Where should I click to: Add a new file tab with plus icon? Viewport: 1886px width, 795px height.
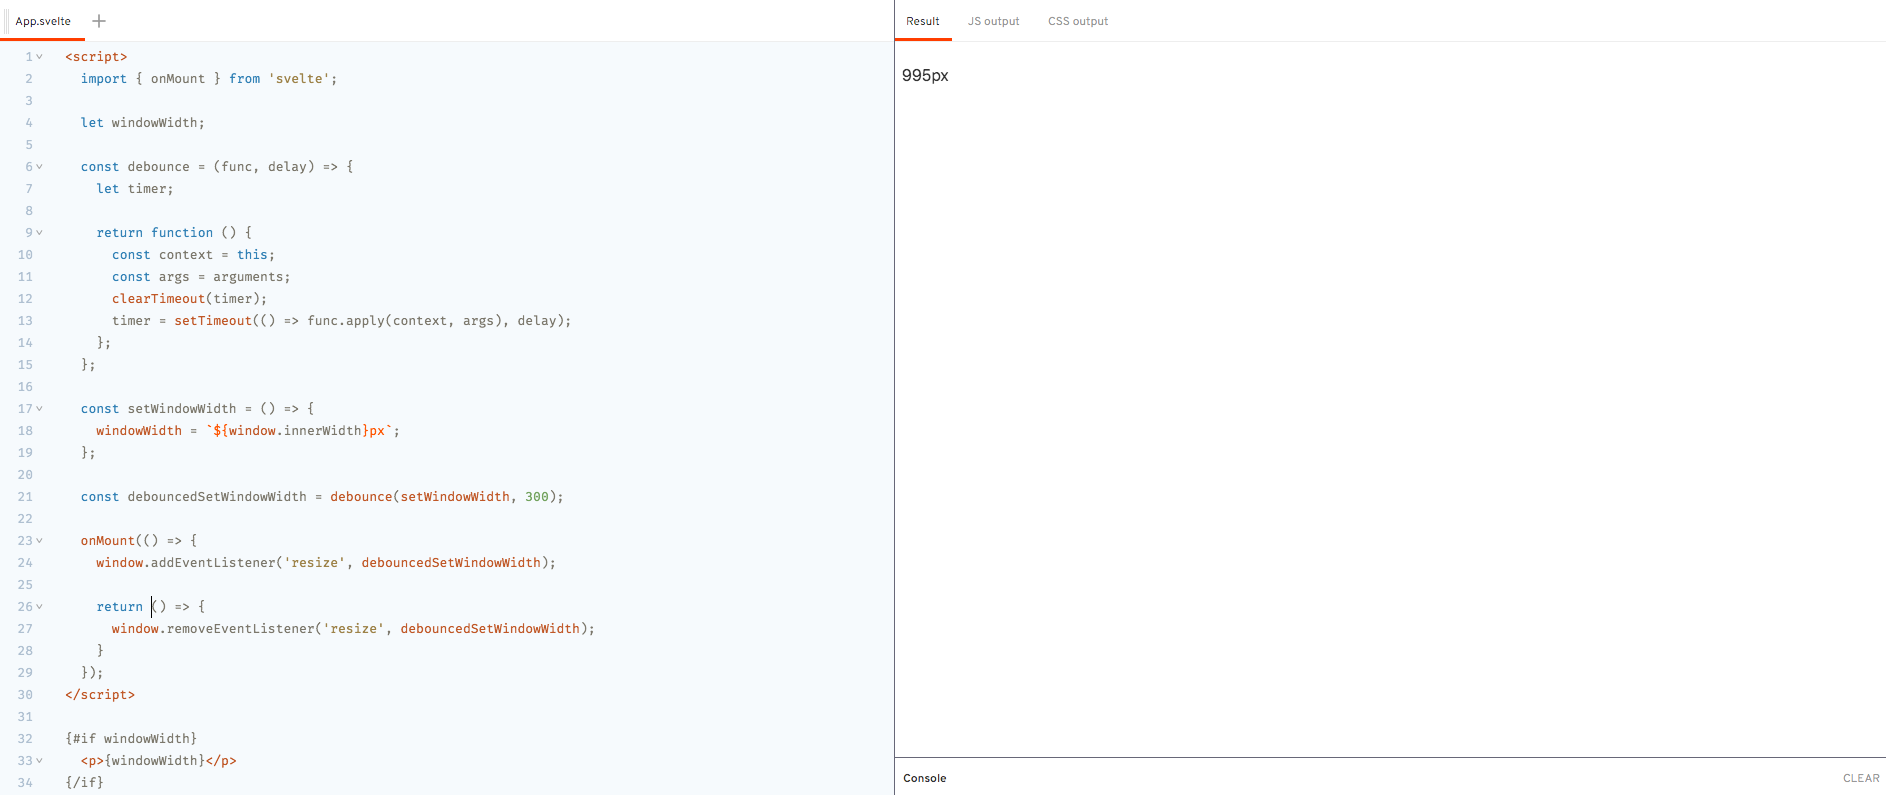(99, 21)
